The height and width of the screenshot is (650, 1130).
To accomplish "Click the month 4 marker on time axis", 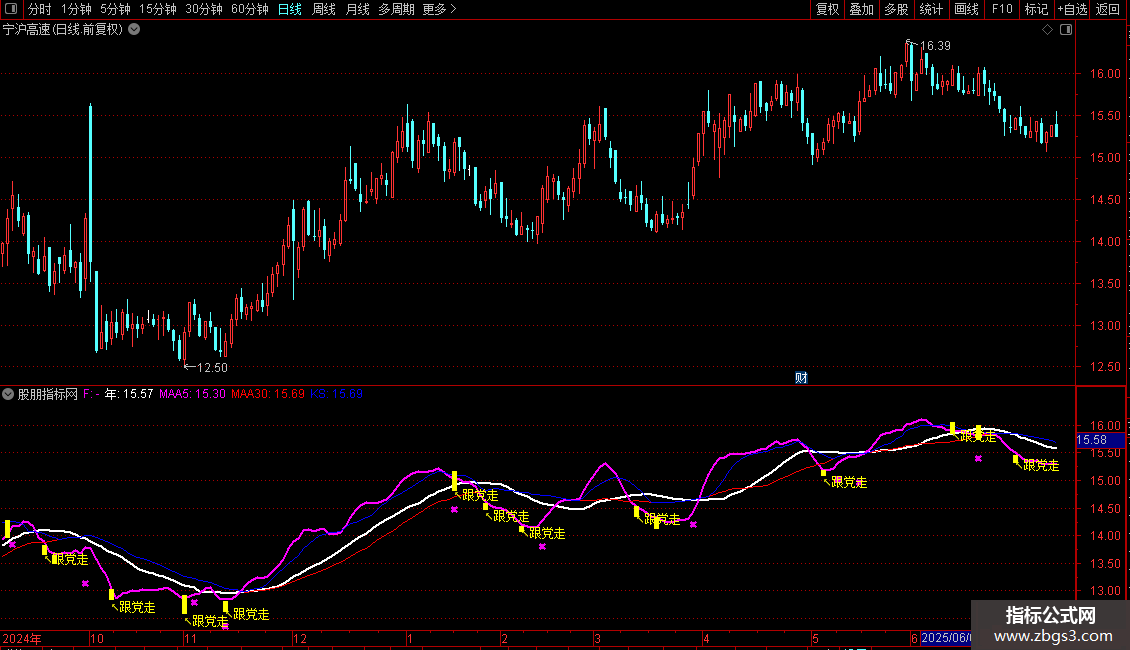I will [x=706, y=638].
